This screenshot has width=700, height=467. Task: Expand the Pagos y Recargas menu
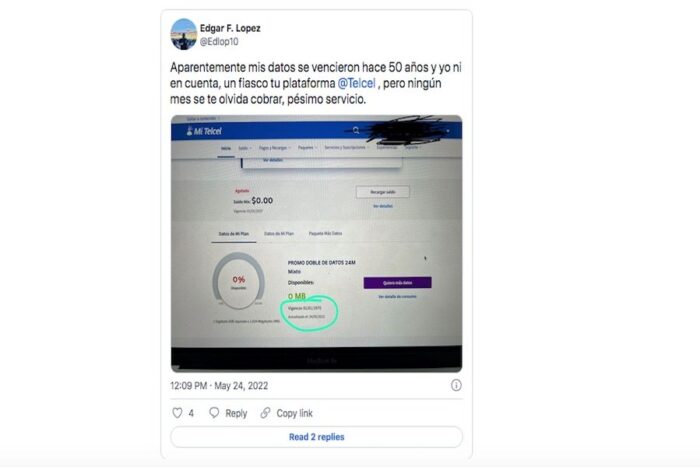coord(275,148)
